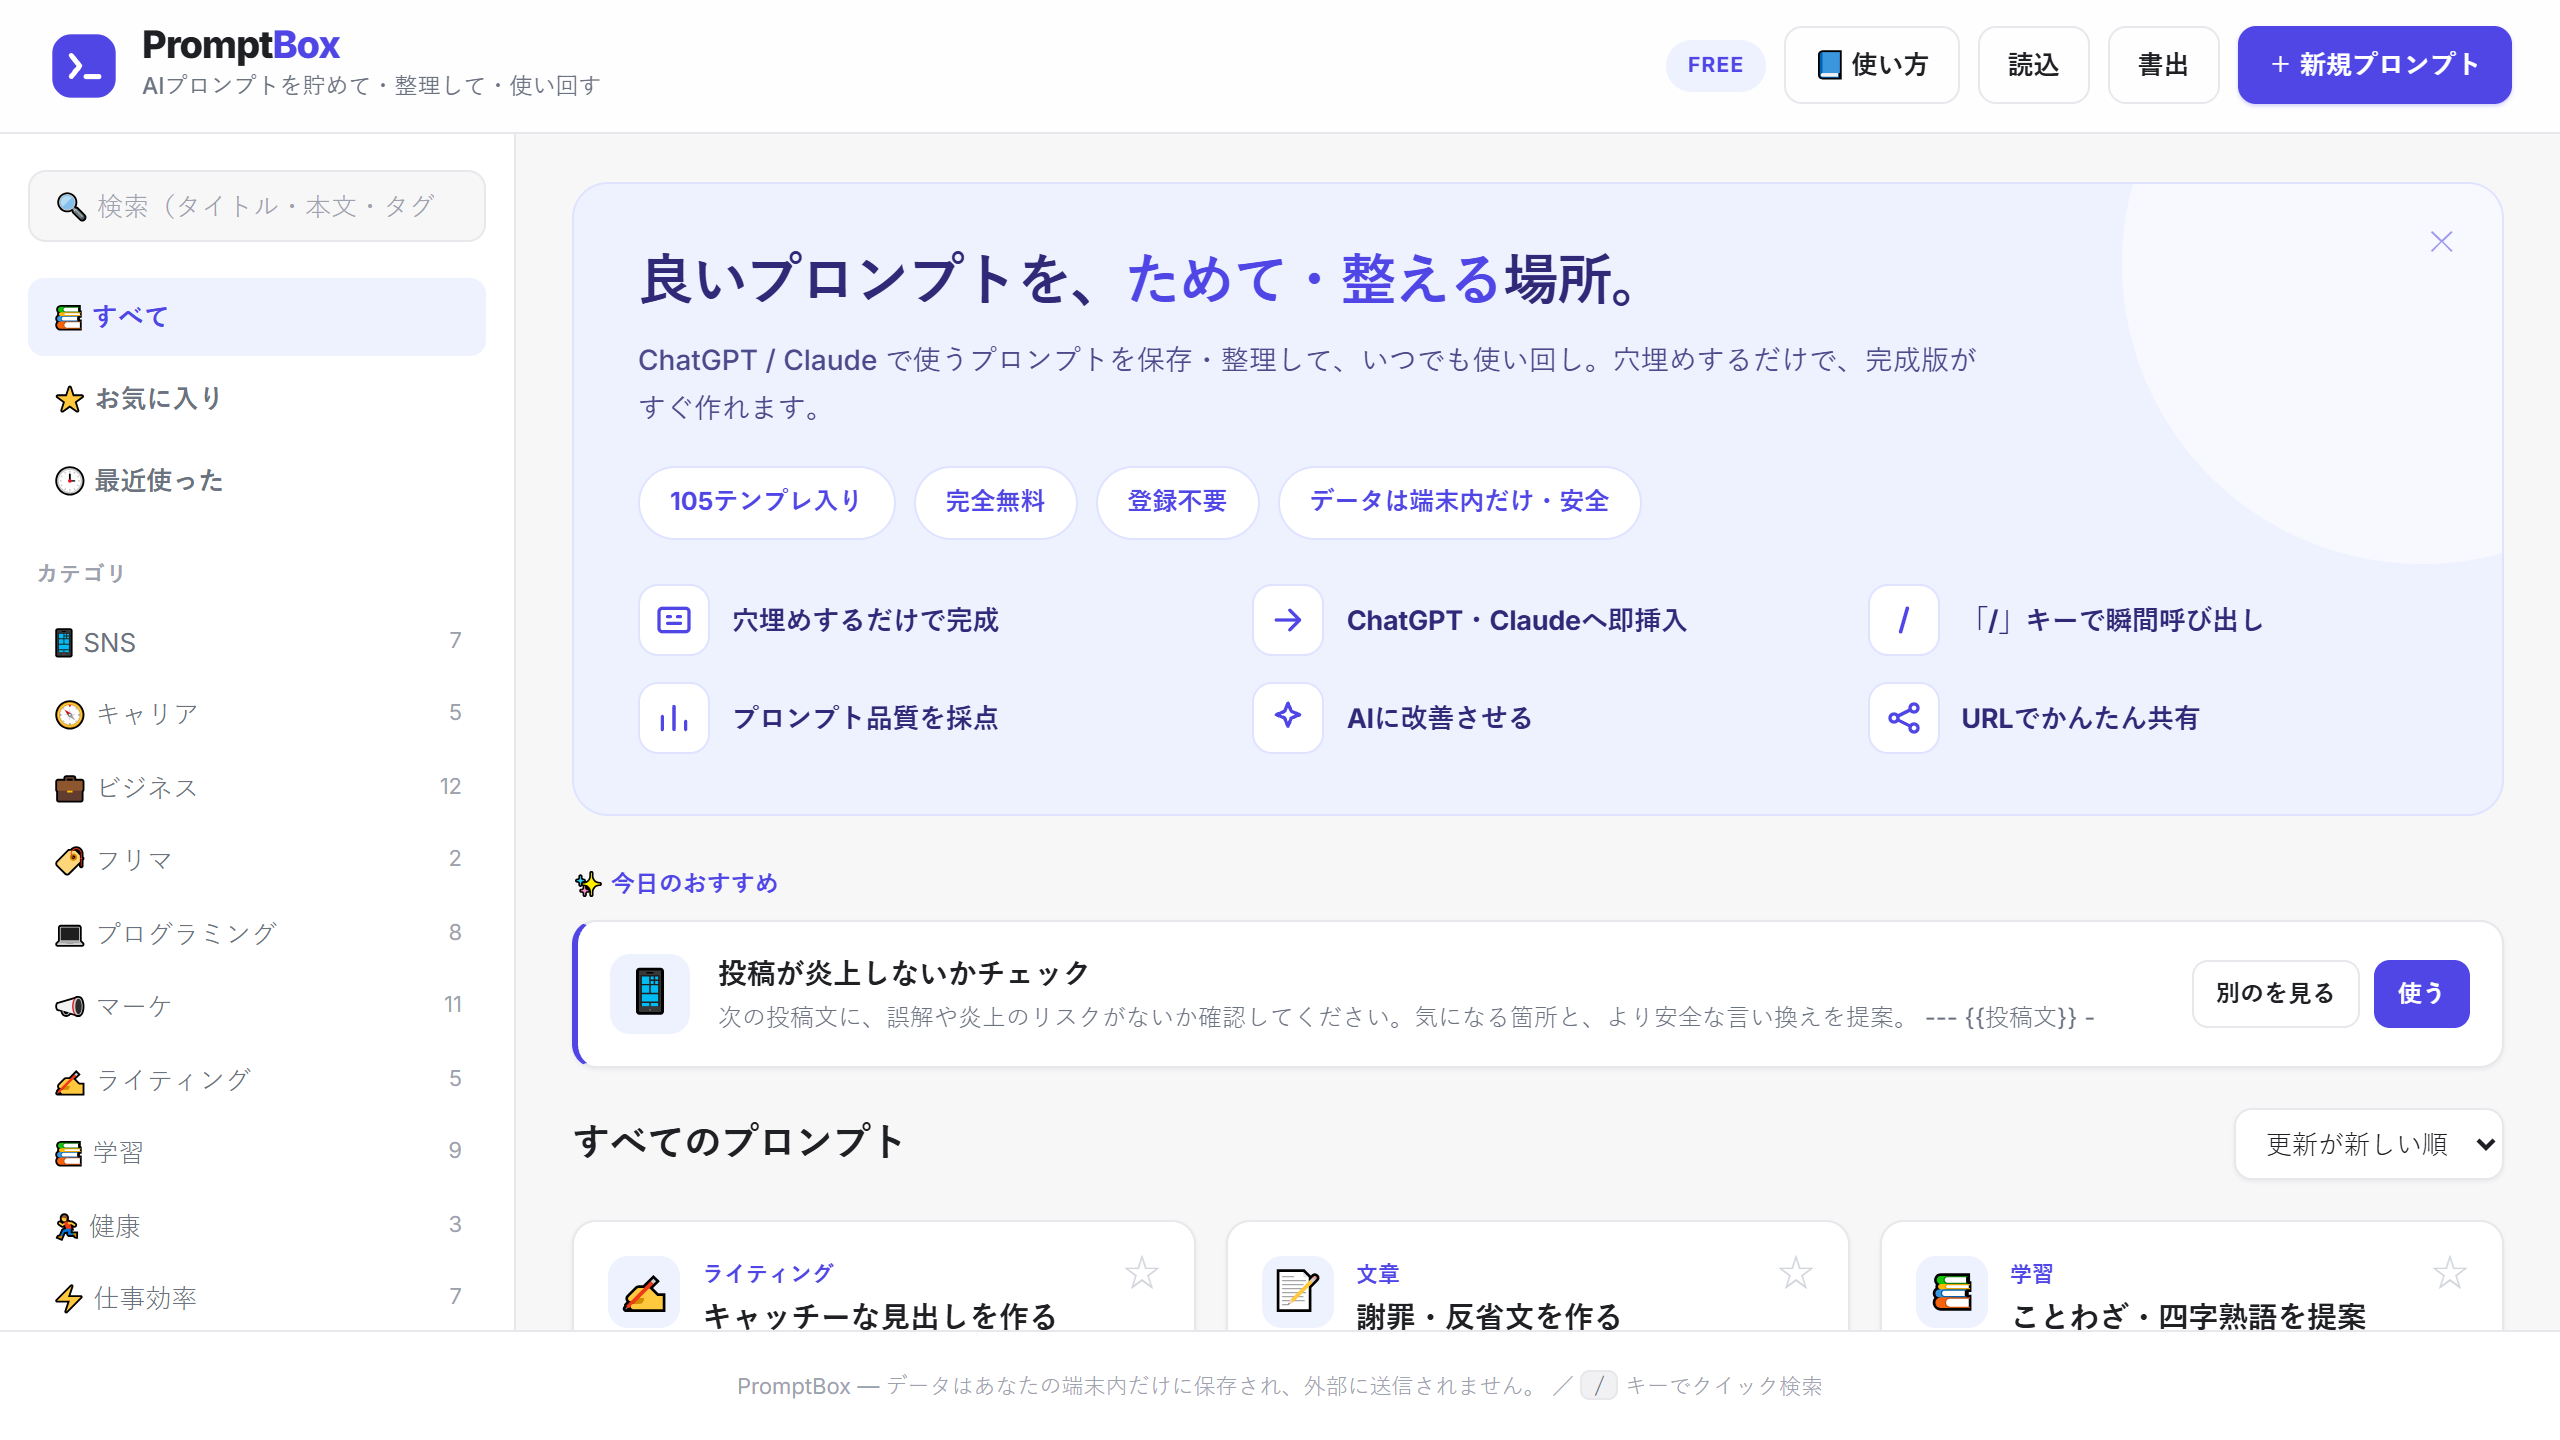Click the books icon on ことわざ card
This screenshot has height=1440, width=2560.
click(x=1952, y=1292)
